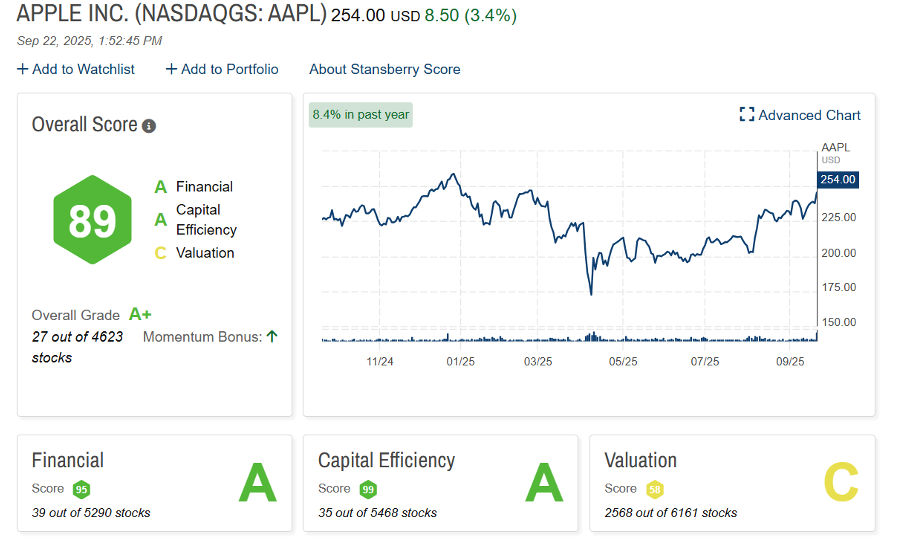
Task: Click the plus icon beside Add to Portfolio
Action: coord(171,69)
